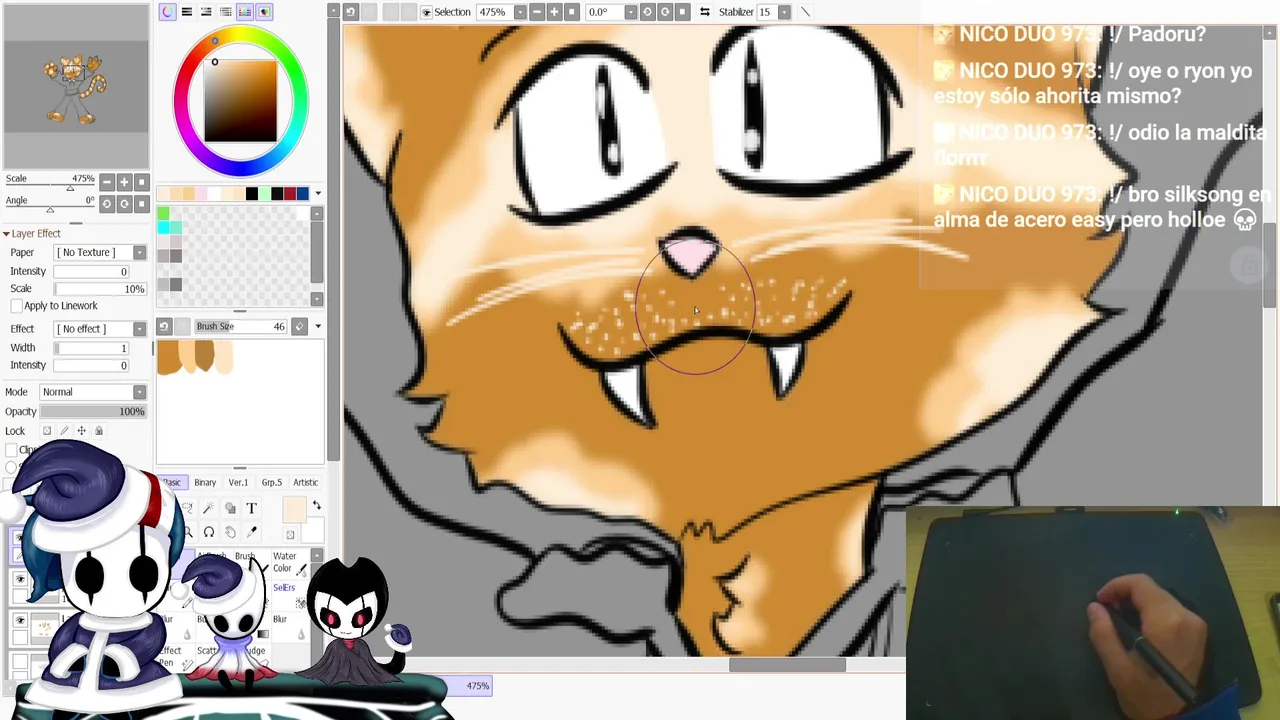Image resolution: width=1280 pixels, height=720 pixels.
Task: Click the scratchpad Brush Size slider
Action: (x=240, y=327)
